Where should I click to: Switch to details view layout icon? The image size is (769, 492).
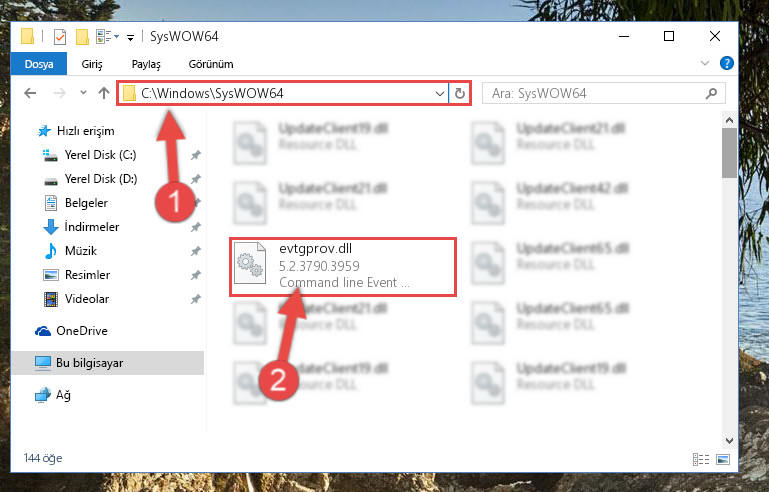tap(701, 459)
